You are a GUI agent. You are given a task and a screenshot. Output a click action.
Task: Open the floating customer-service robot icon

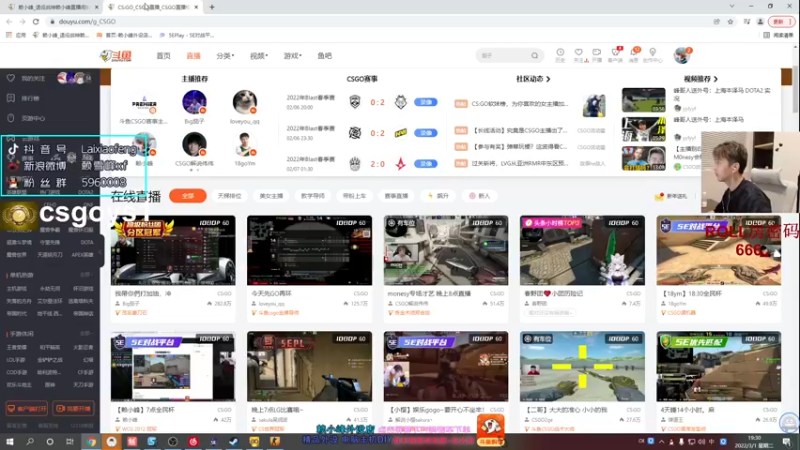click(789, 422)
